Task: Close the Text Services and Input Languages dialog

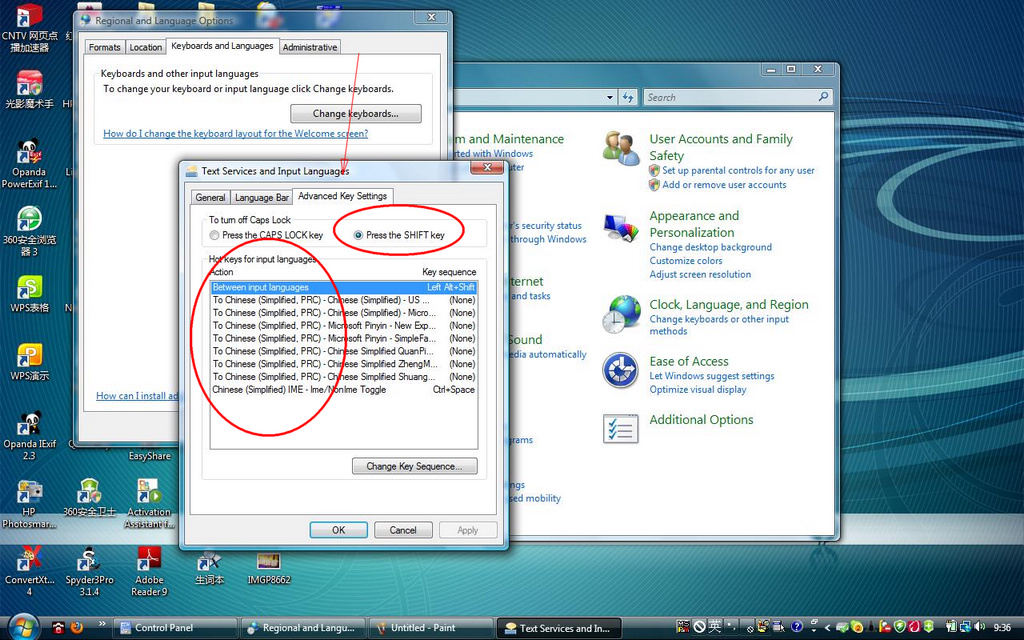Action: click(487, 168)
